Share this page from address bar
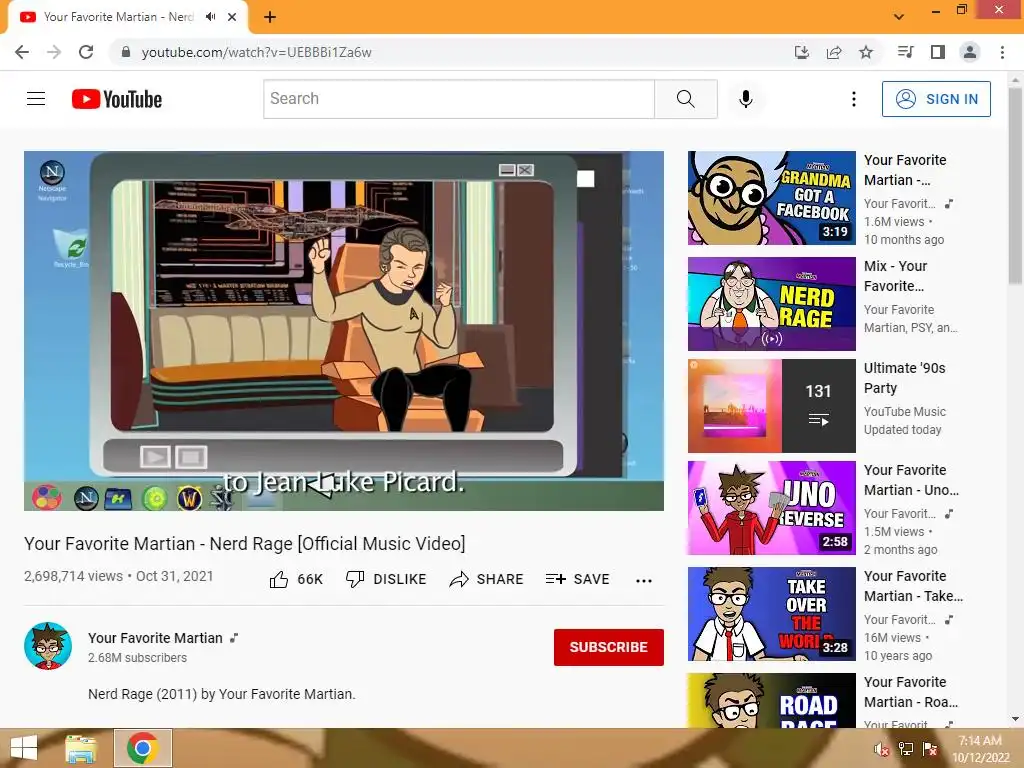 tap(834, 52)
